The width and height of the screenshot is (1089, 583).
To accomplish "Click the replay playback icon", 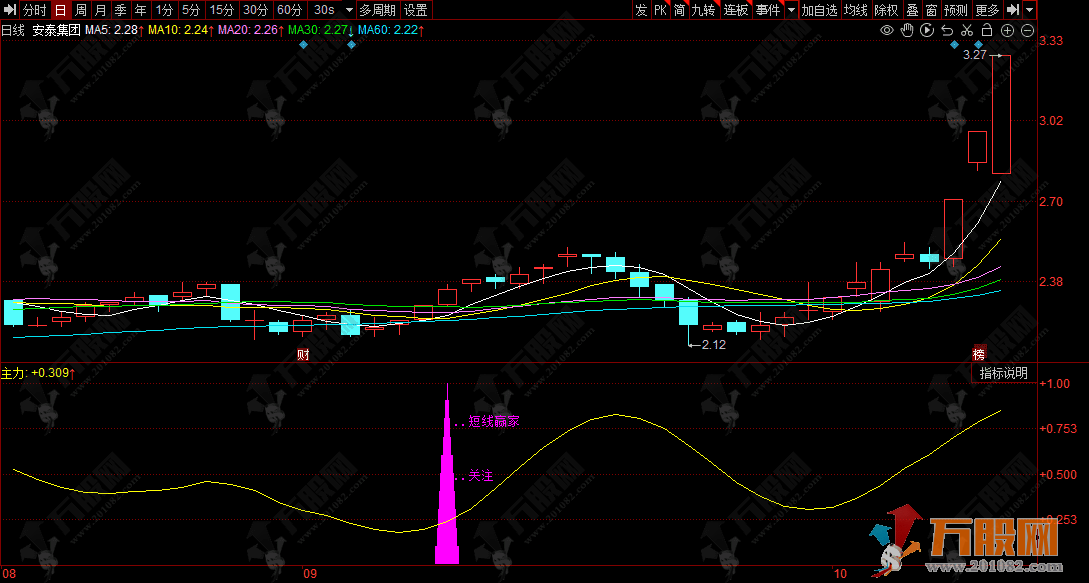I will [927, 31].
